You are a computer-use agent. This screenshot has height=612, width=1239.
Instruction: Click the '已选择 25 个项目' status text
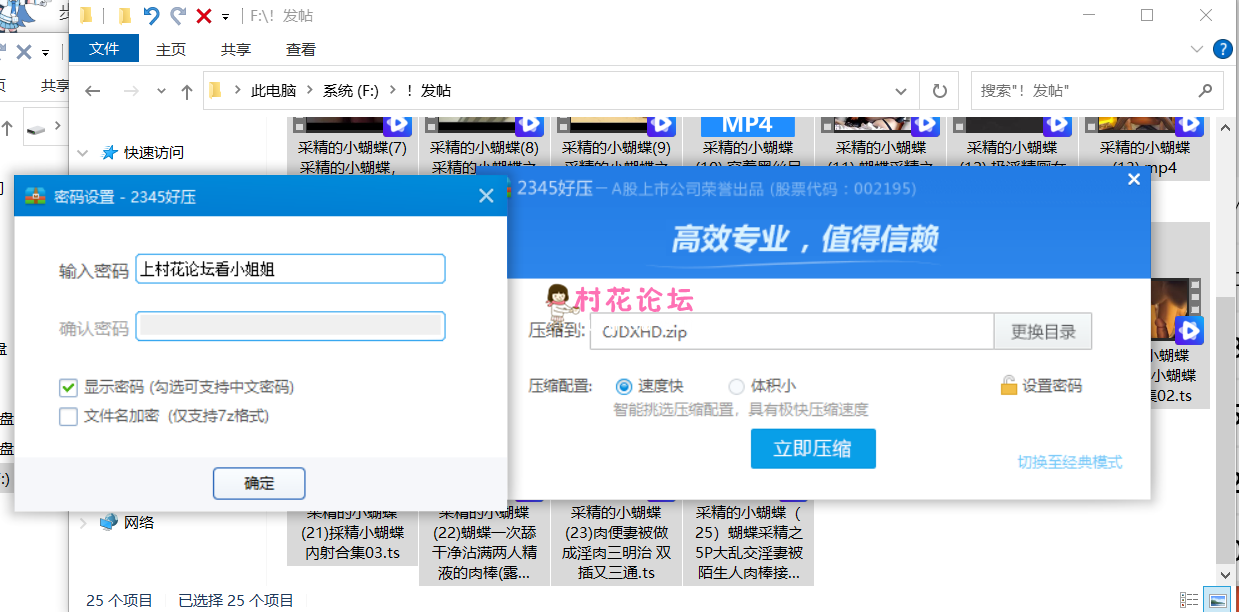click(236, 600)
